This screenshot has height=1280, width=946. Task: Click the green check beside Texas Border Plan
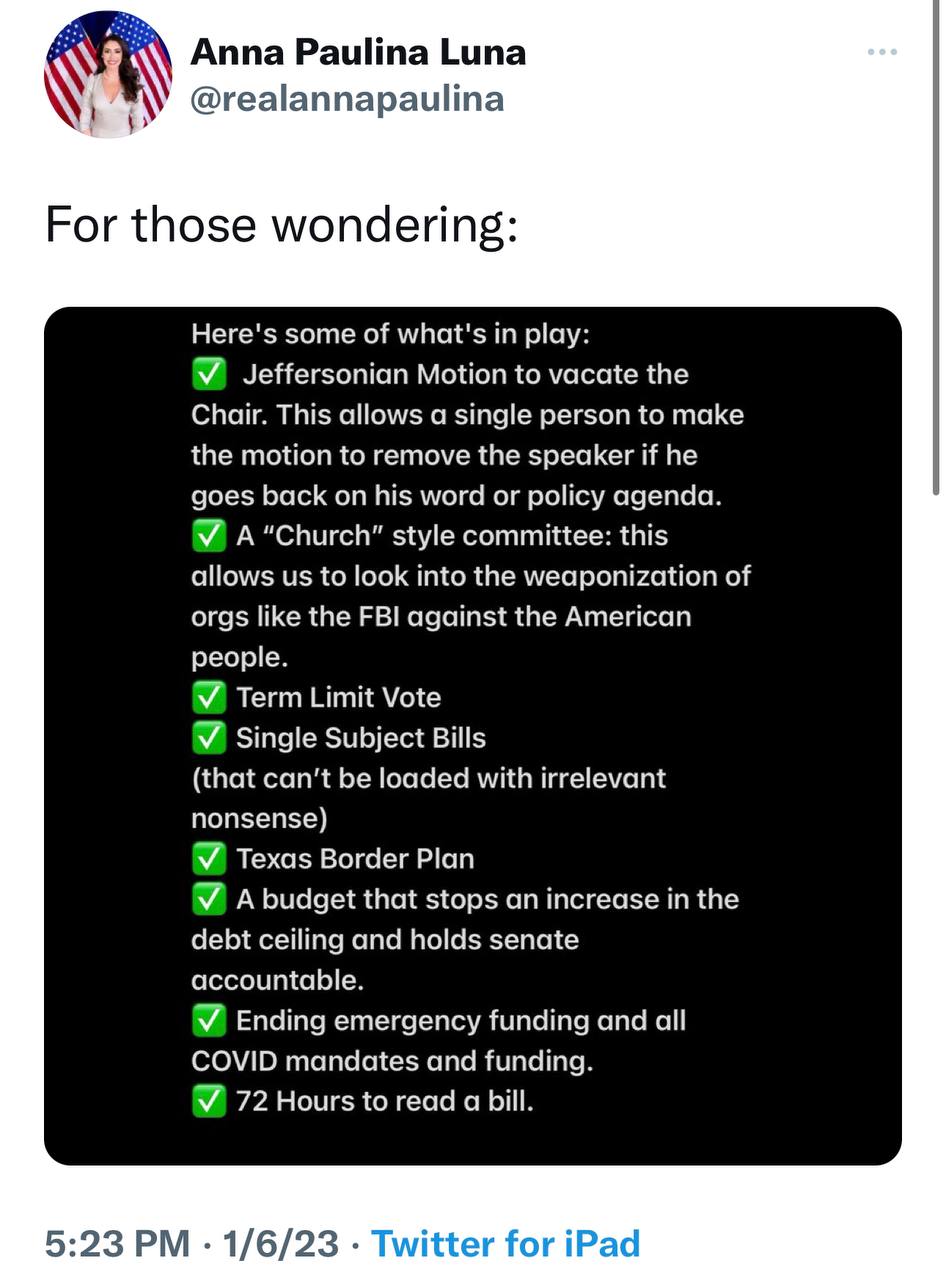point(208,859)
